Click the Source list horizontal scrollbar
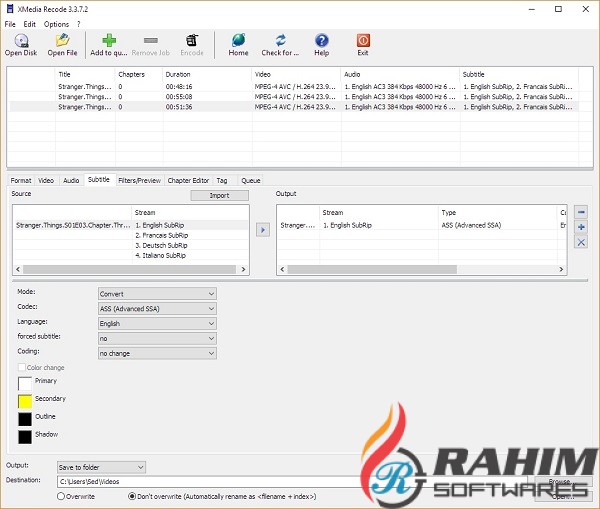The image size is (600, 509). (130, 269)
